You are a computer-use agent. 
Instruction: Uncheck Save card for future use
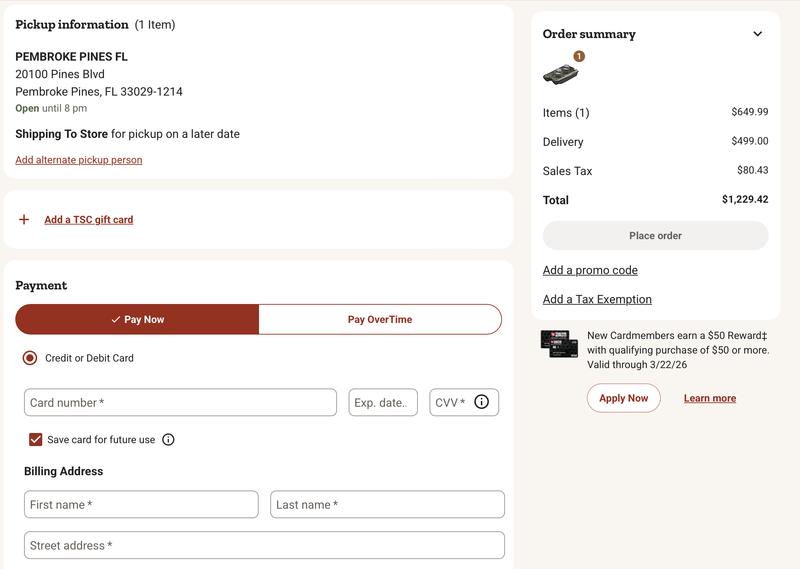(36, 439)
